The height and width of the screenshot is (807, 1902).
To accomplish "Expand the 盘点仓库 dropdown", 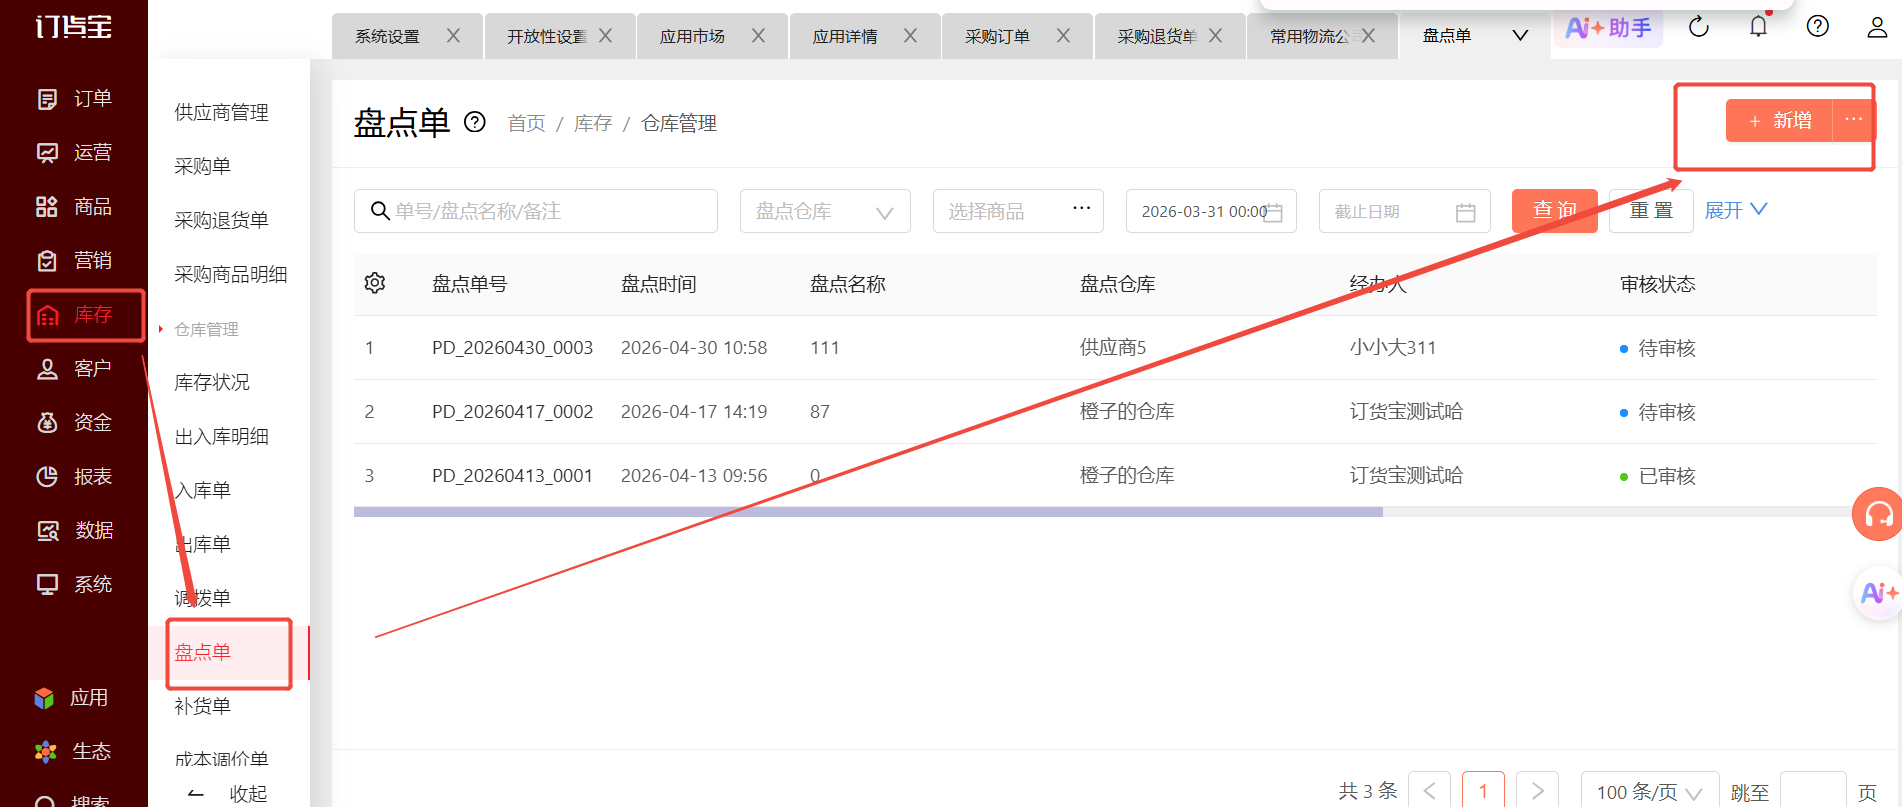I will (x=825, y=211).
